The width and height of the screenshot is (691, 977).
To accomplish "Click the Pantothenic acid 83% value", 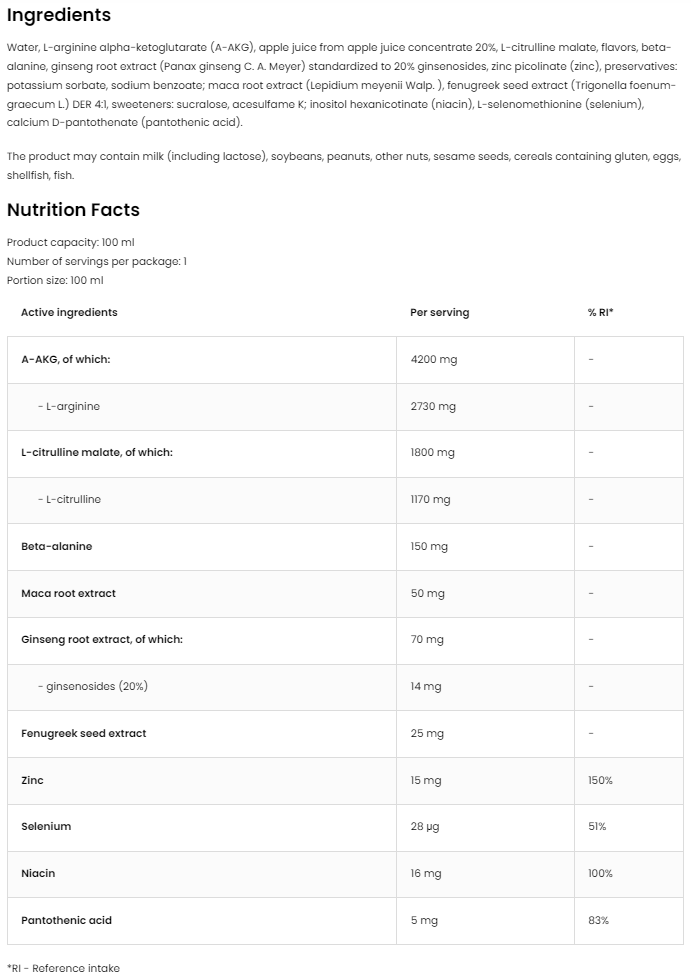I will click(598, 920).
